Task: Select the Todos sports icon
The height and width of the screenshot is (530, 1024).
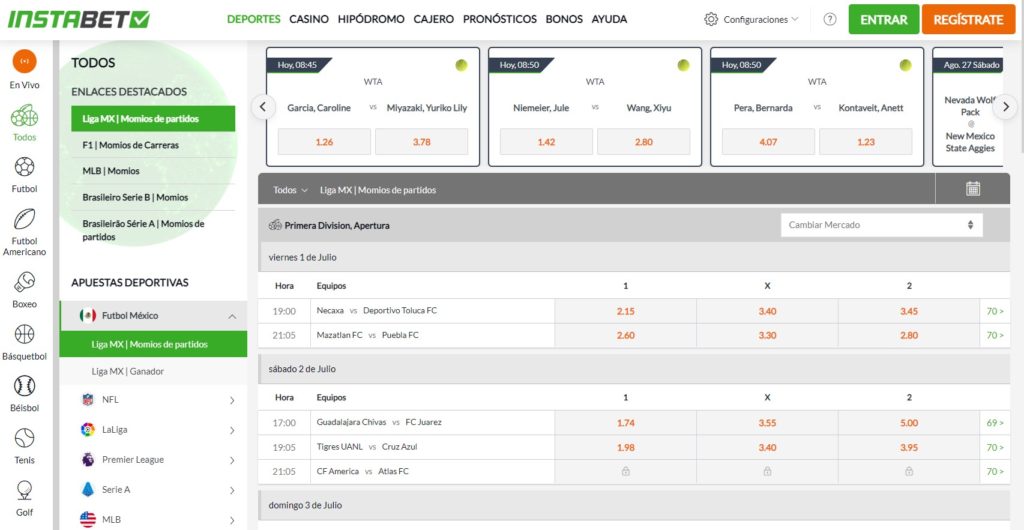Action: tap(24, 115)
